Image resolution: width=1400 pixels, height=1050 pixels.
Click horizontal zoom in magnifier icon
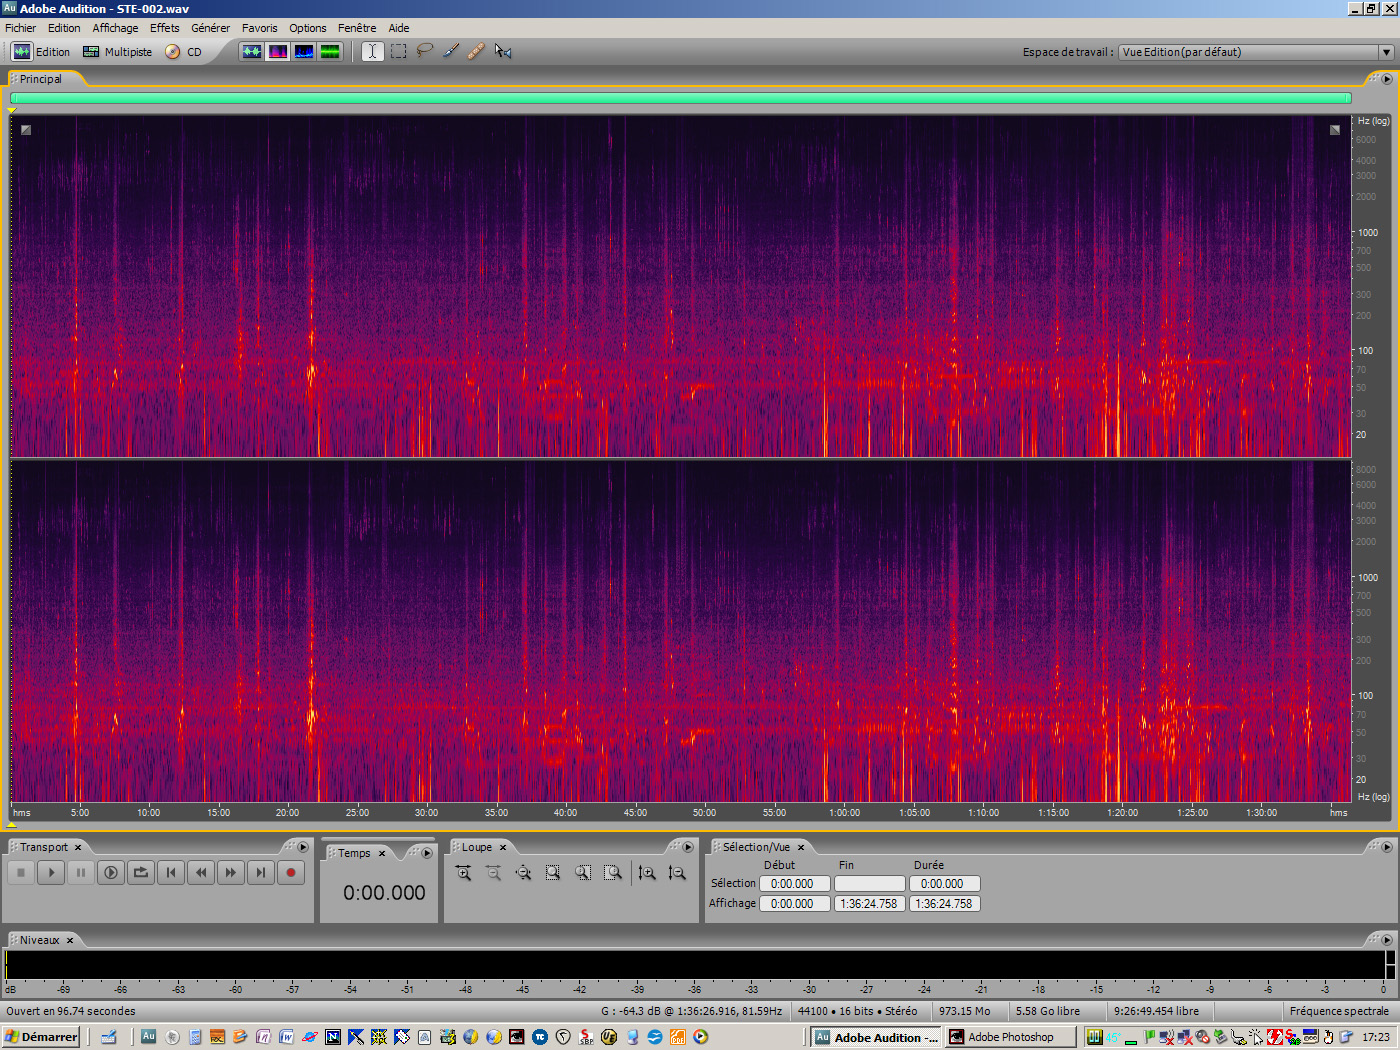(463, 873)
